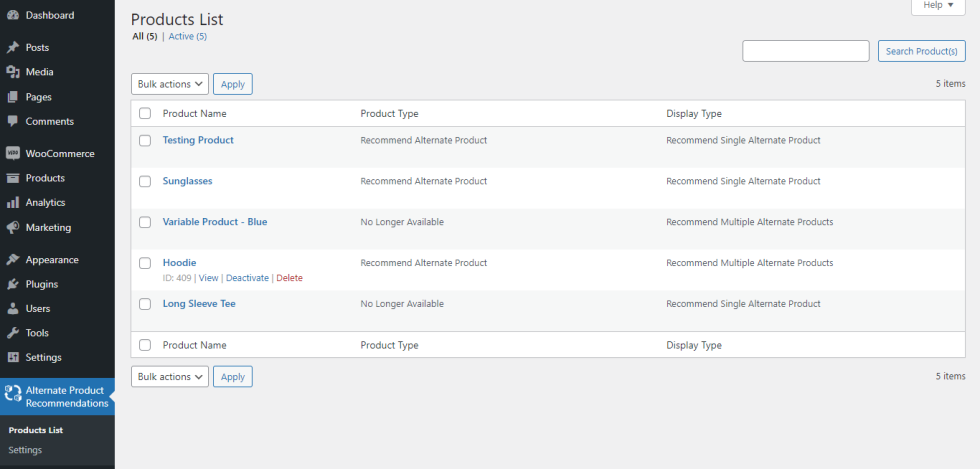980x469 pixels.
Task: Open the Settings submenu item under Products List
Action: pos(25,450)
